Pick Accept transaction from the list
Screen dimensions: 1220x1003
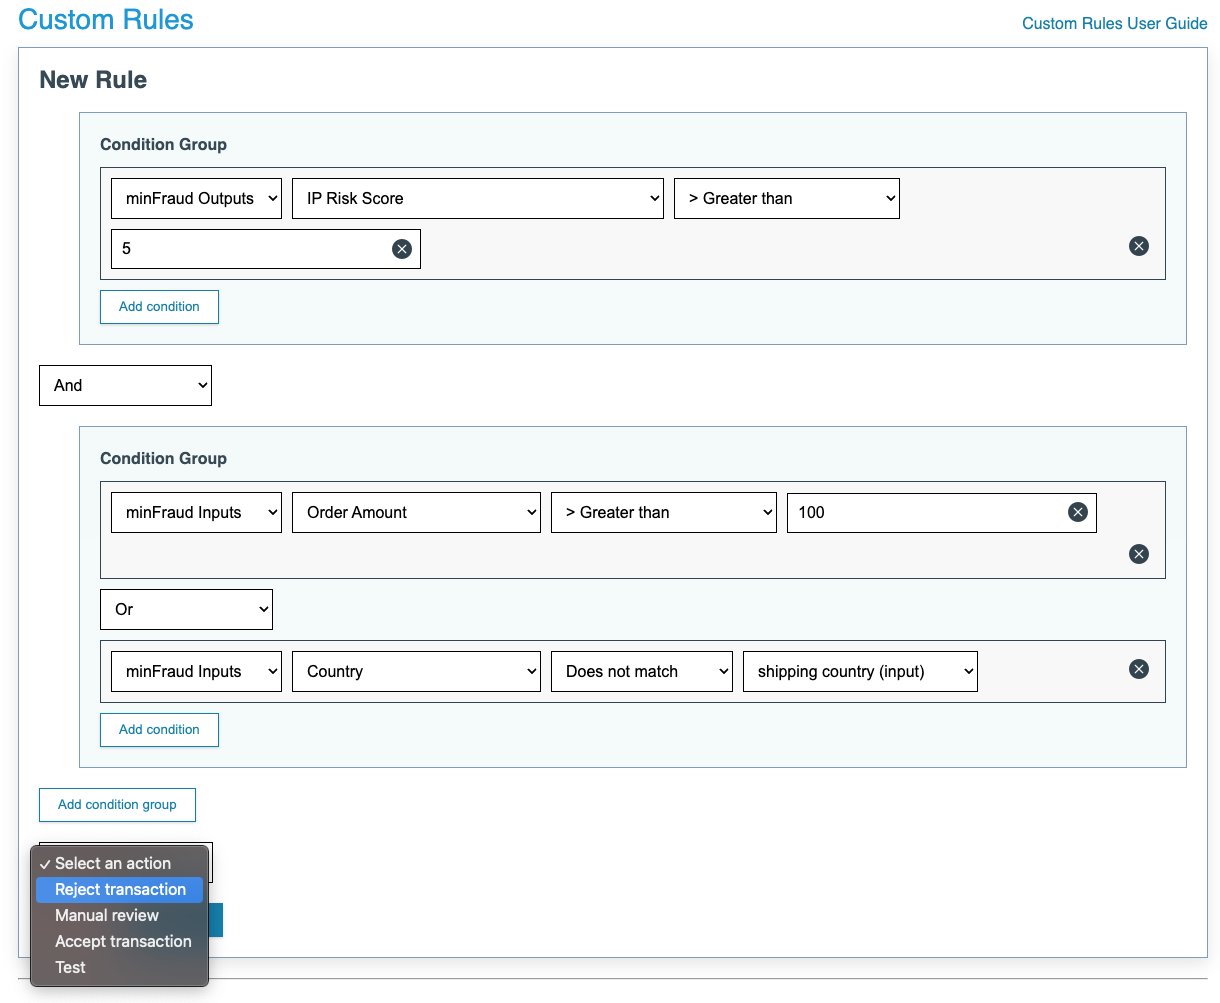coord(123,941)
